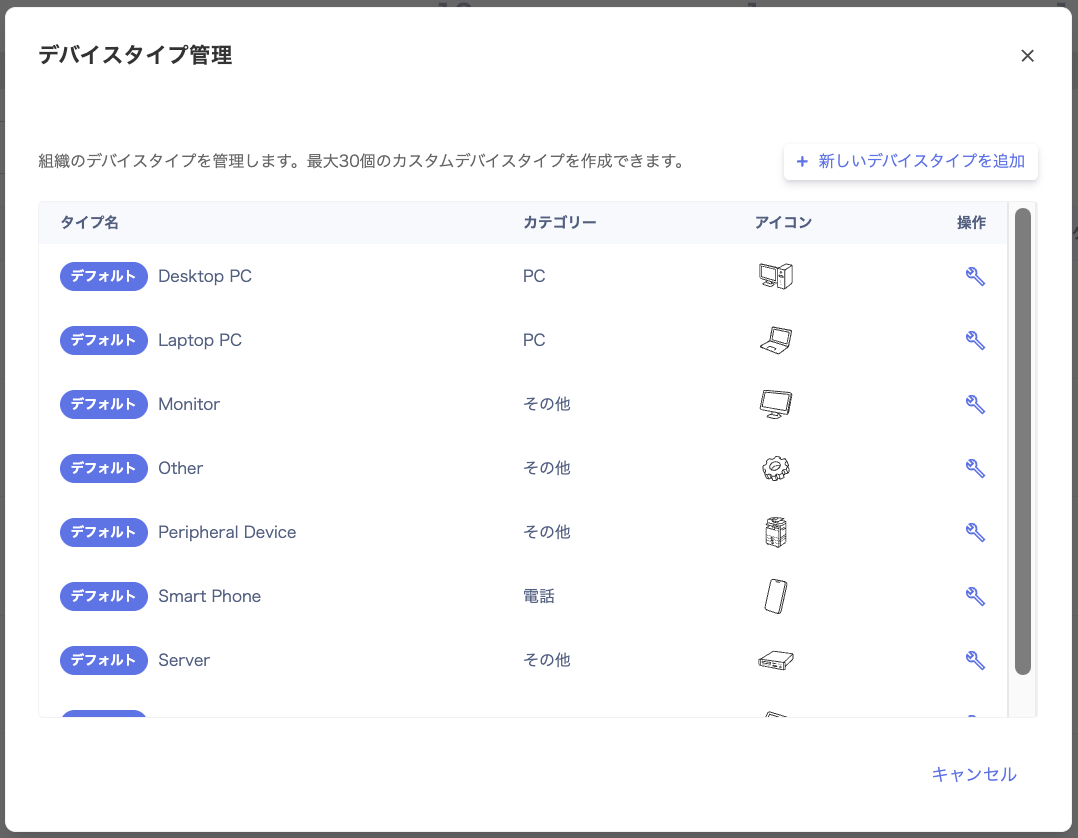
Task: Click the Desktop PC tower icon
Action: point(776,276)
